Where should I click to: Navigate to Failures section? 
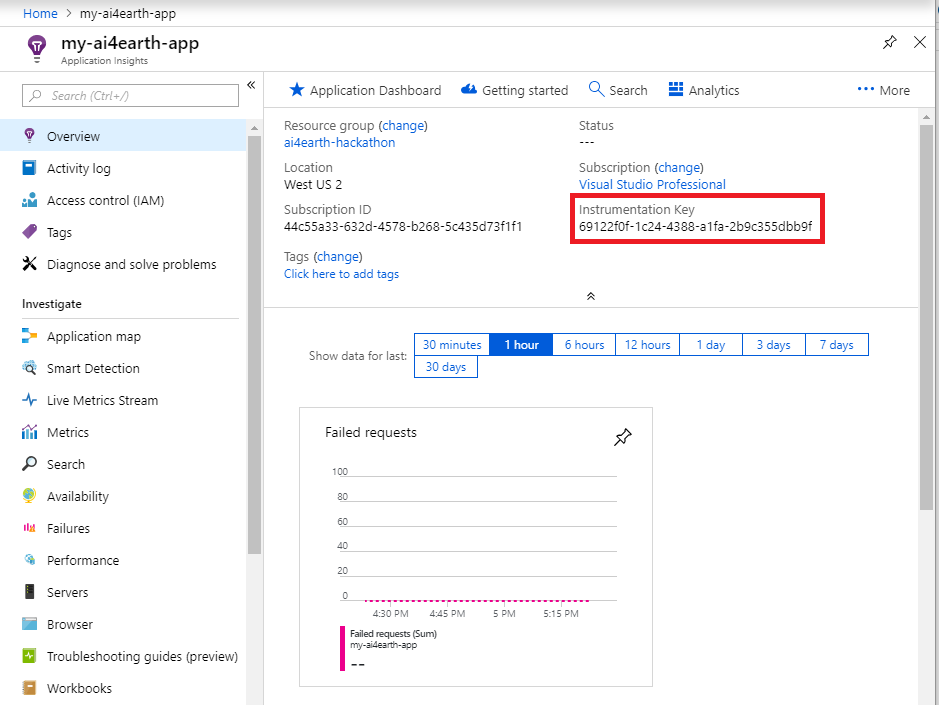pos(123,528)
